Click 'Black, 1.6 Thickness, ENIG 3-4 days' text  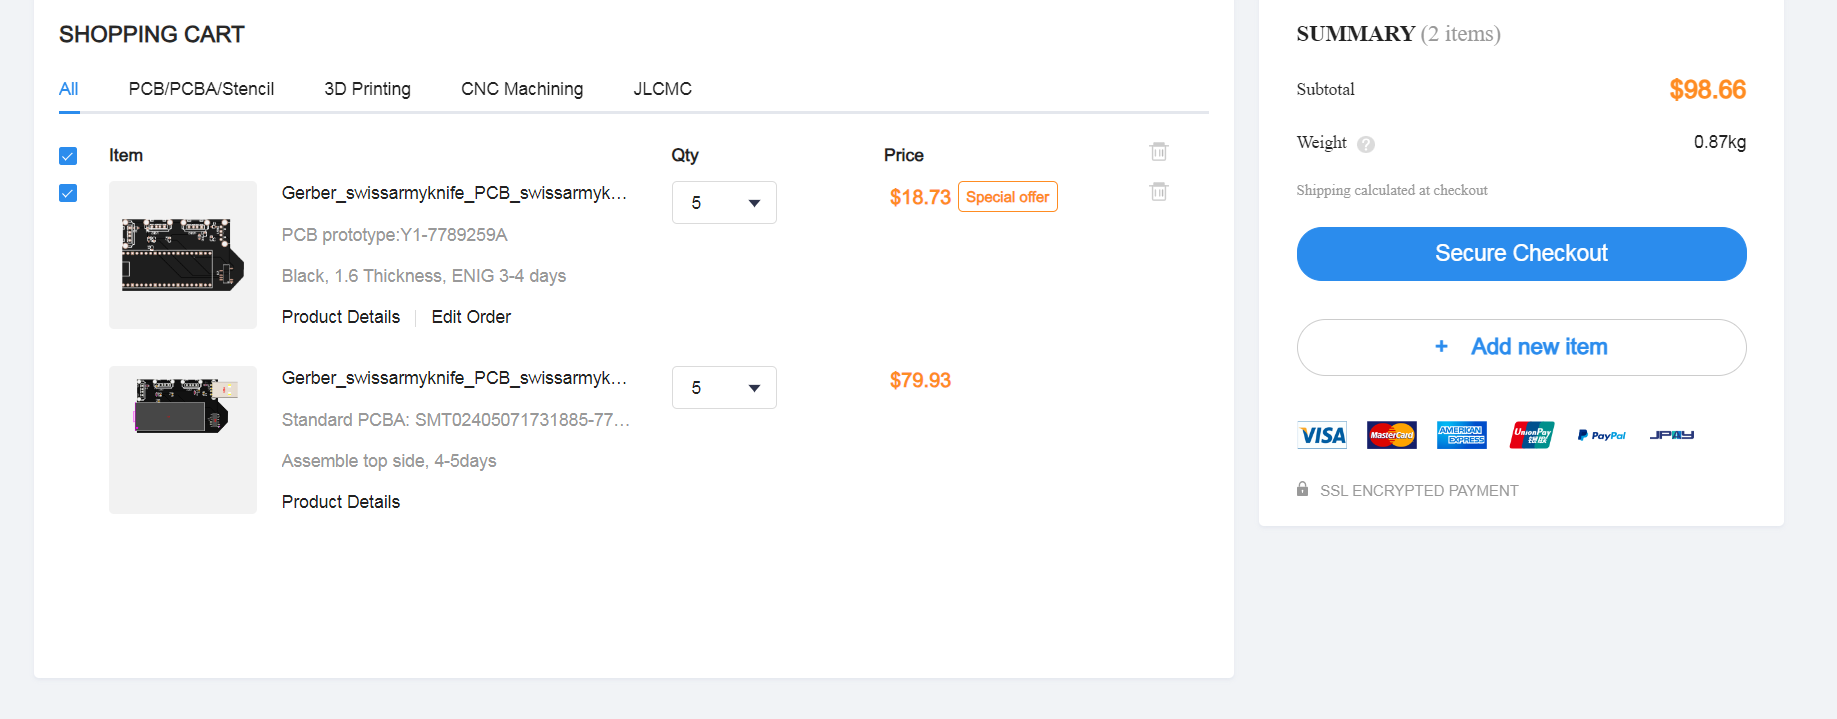pos(424,276)
